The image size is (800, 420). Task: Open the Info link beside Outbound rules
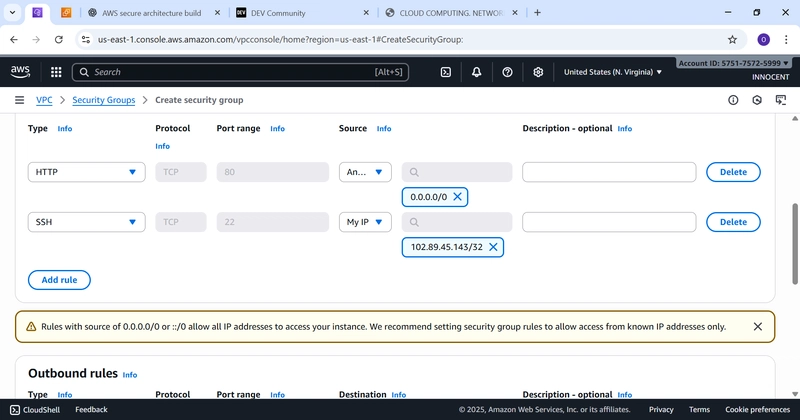130,375
